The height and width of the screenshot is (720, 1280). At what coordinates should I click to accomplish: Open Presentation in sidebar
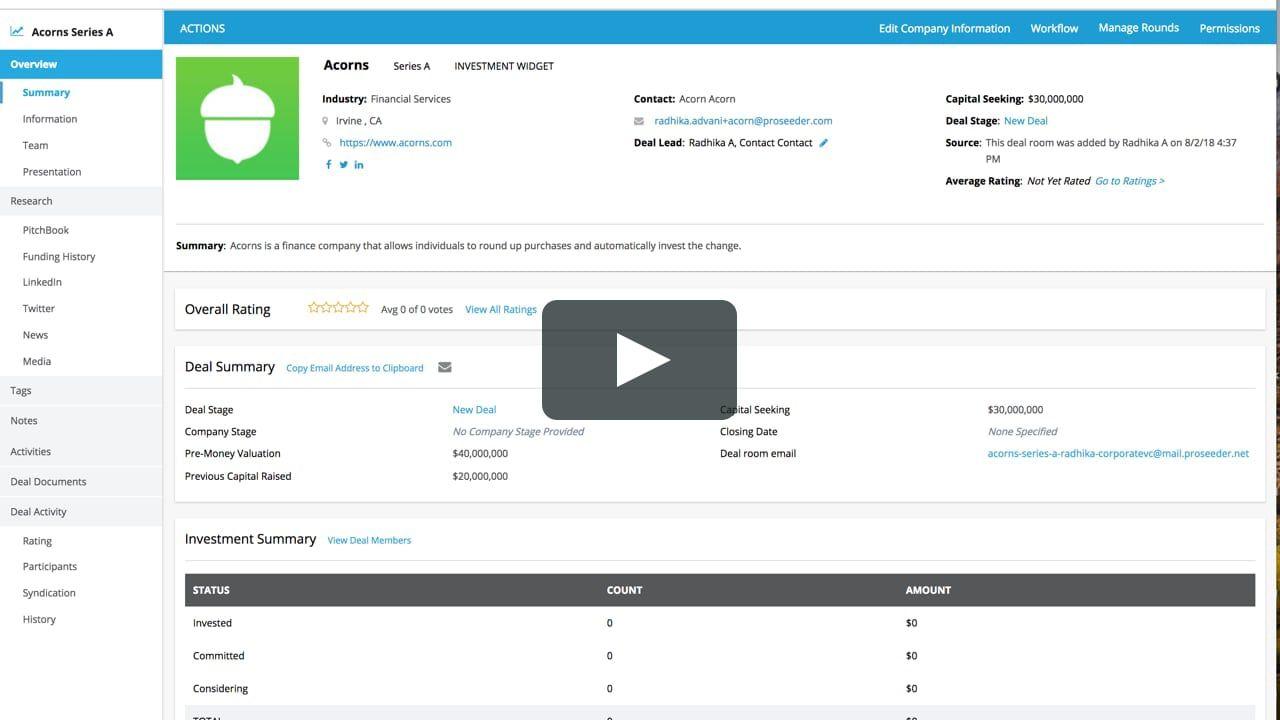click(x=52, y=172)
